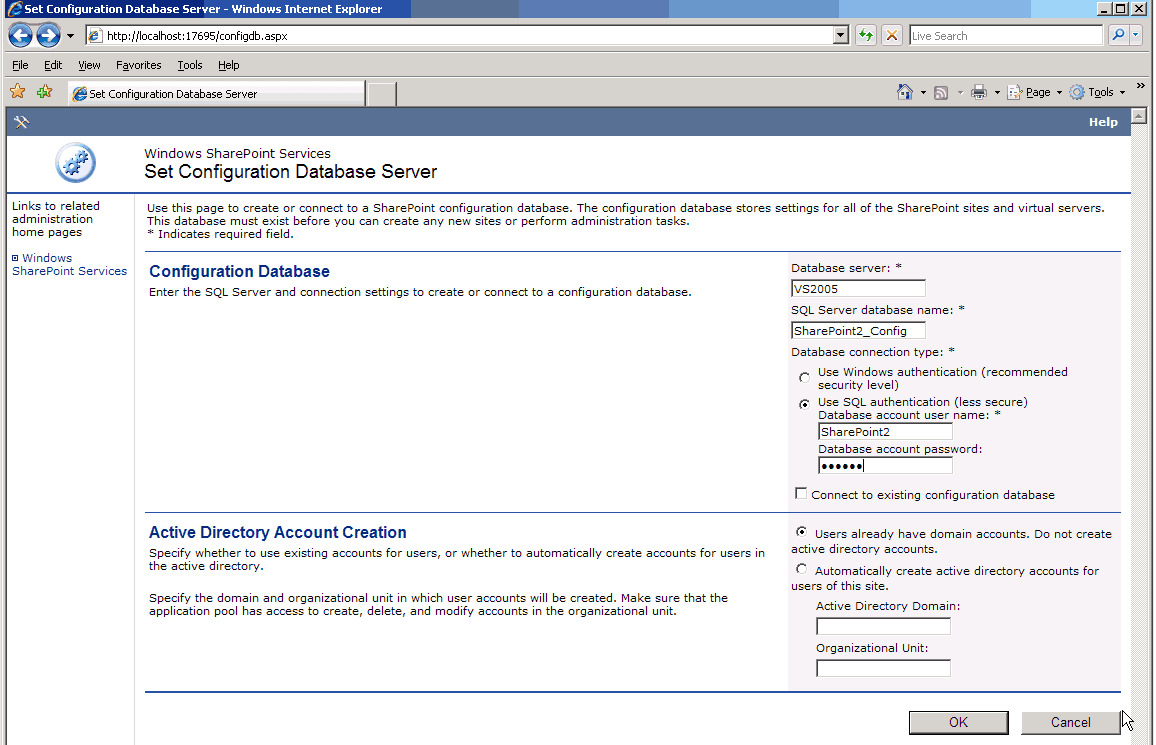
Task: Open a new blank tab
Action: tap(382, 94)
